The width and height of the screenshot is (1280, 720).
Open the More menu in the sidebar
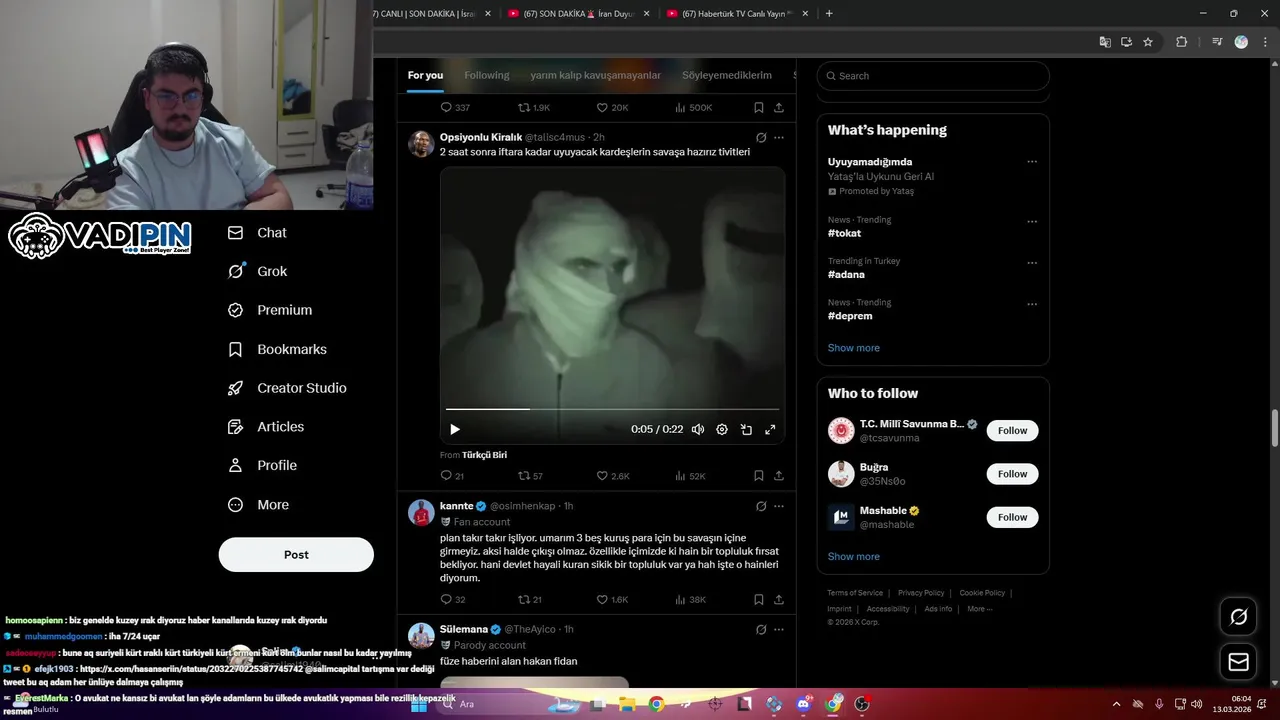(x=257, y=505)
